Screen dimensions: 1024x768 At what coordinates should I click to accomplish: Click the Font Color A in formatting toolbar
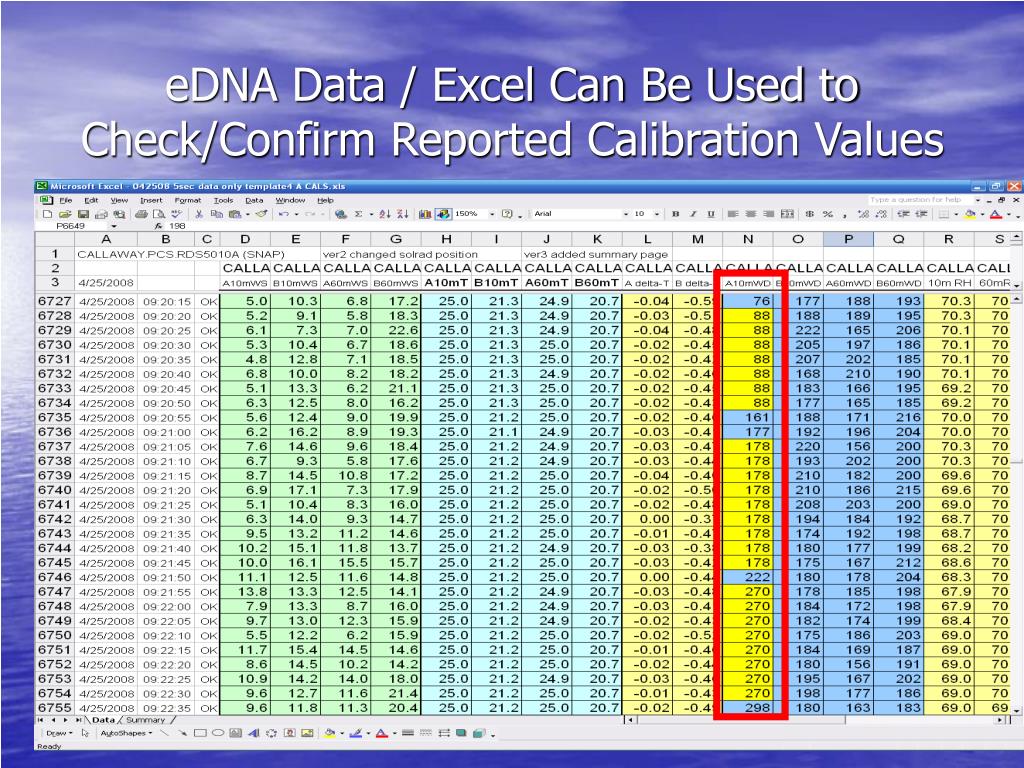click(996, 214)
